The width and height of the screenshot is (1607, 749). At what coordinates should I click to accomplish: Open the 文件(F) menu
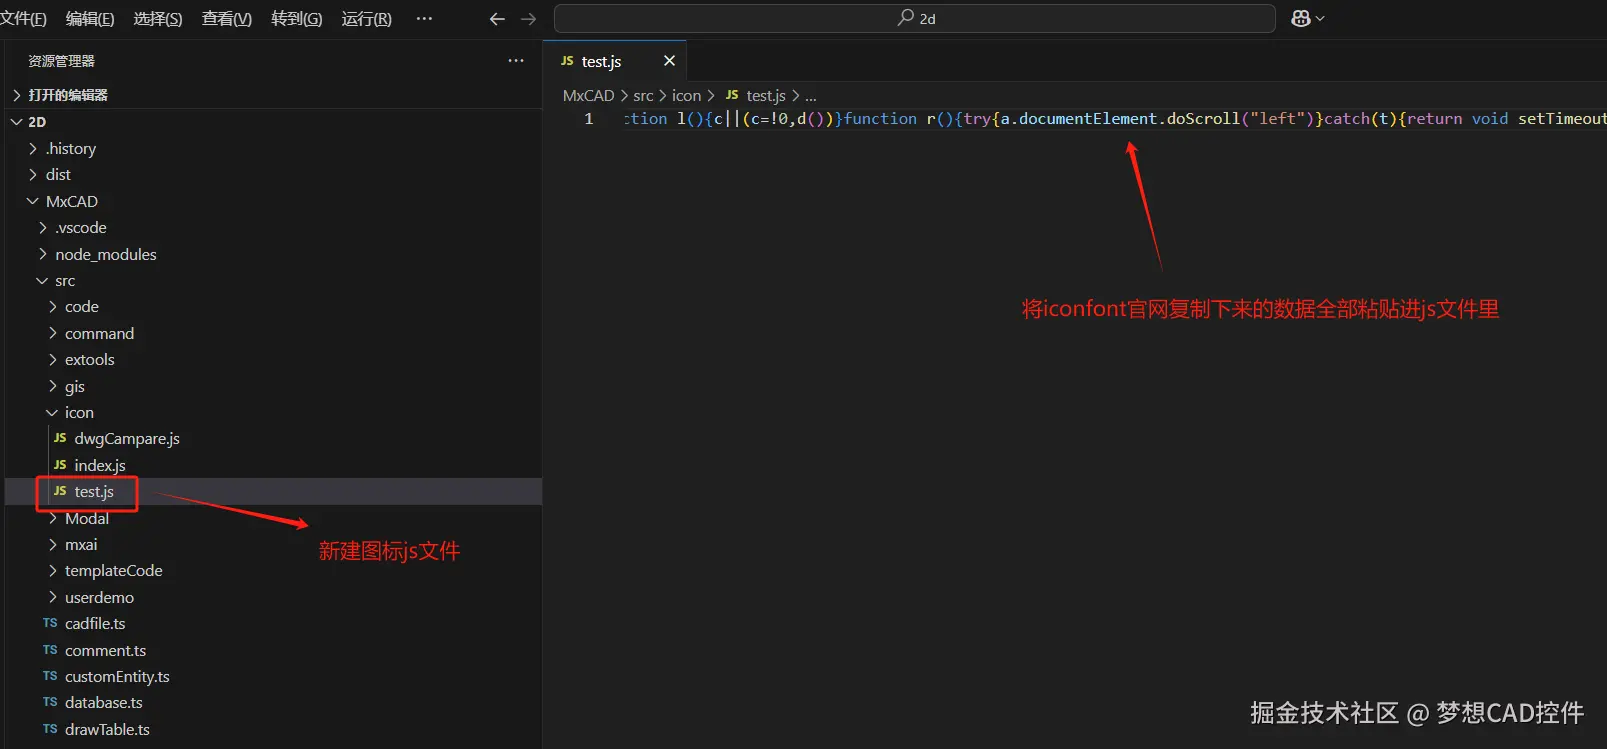click(x=23, y=19)
